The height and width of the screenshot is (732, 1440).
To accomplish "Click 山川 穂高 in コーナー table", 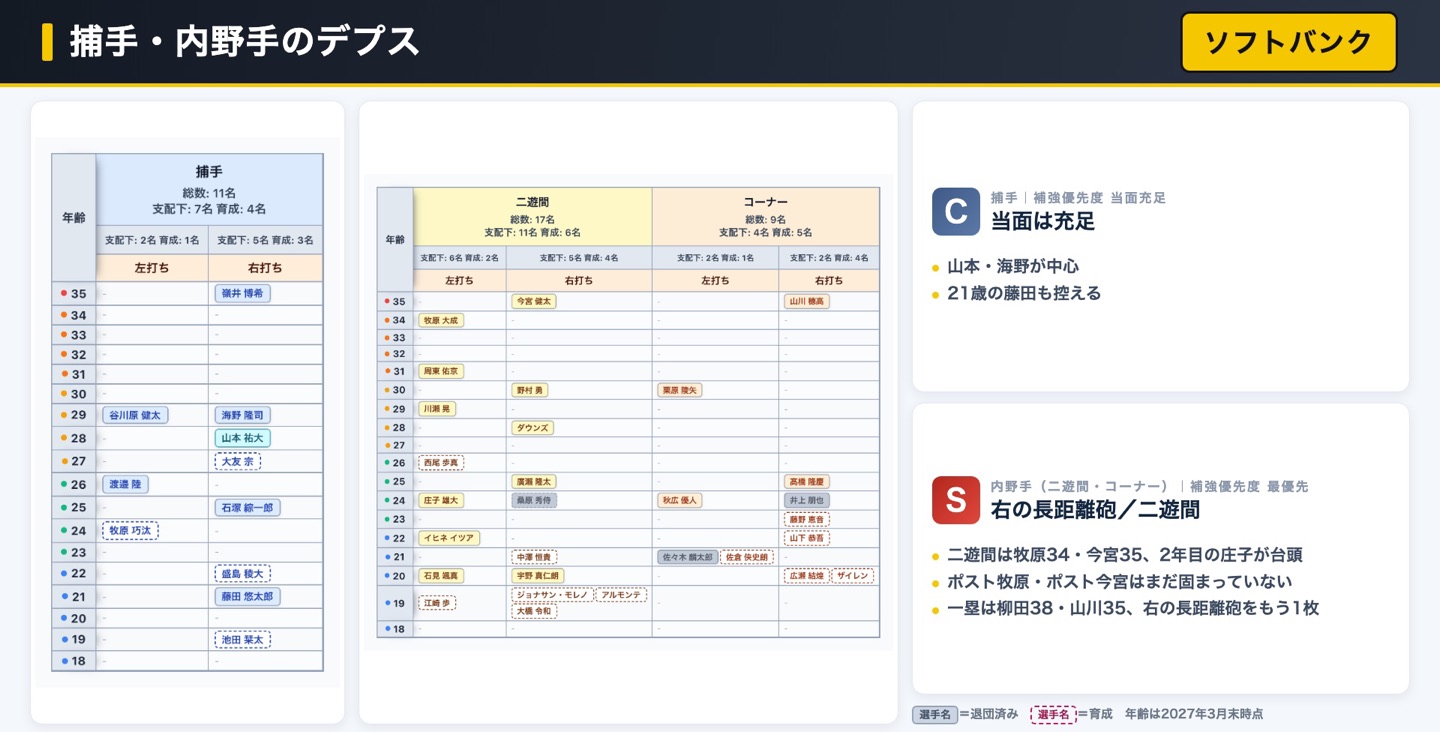I will coord(807,301).
